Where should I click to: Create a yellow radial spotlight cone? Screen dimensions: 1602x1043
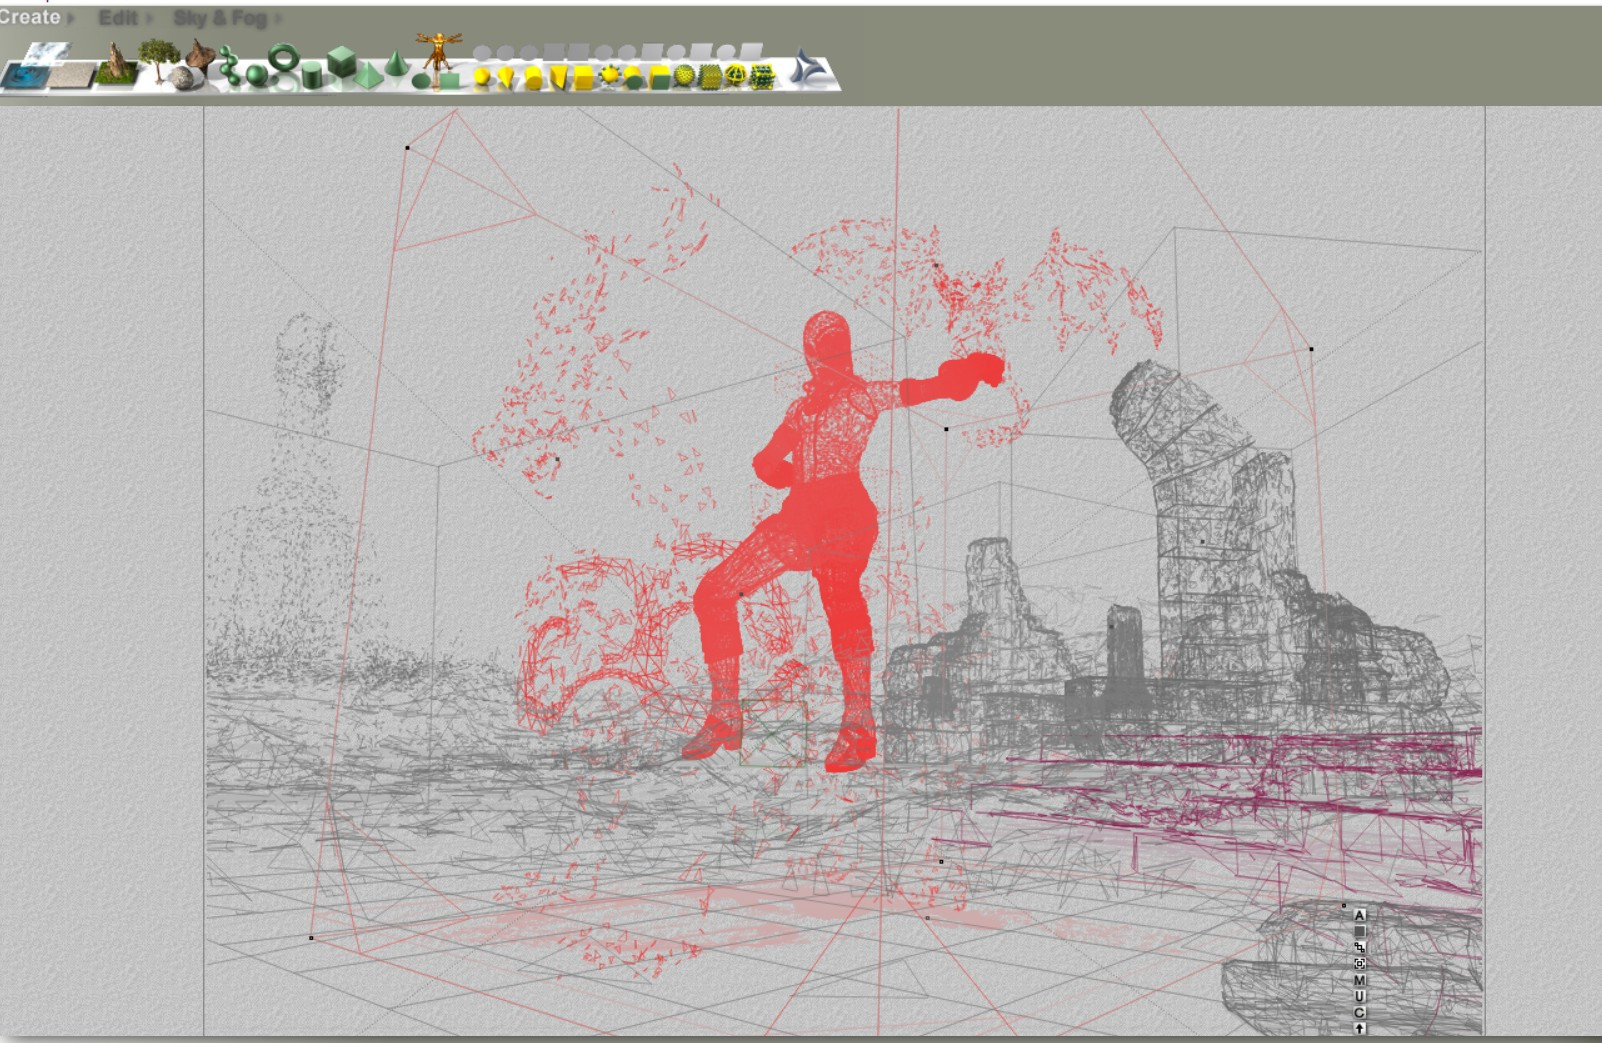coord(506,78)
